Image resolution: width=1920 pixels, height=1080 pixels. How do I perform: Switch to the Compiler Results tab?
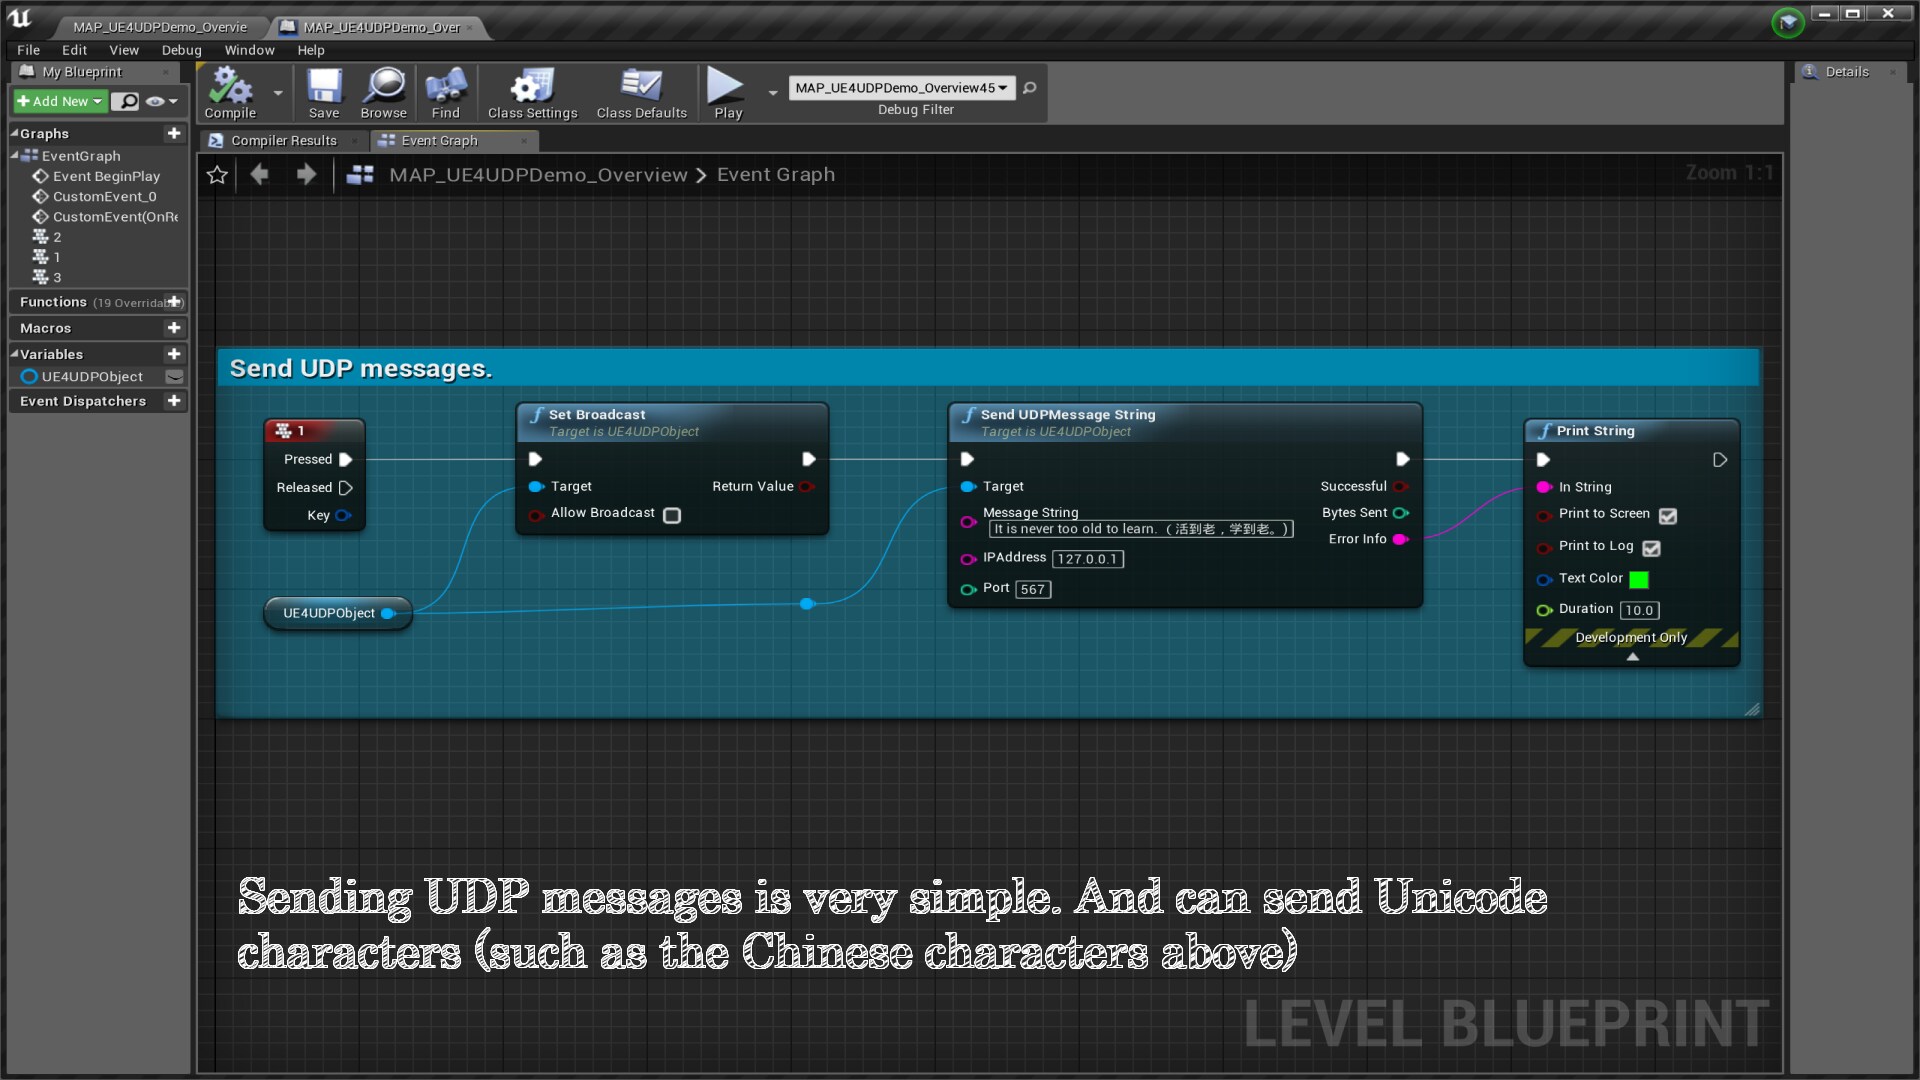283,140
